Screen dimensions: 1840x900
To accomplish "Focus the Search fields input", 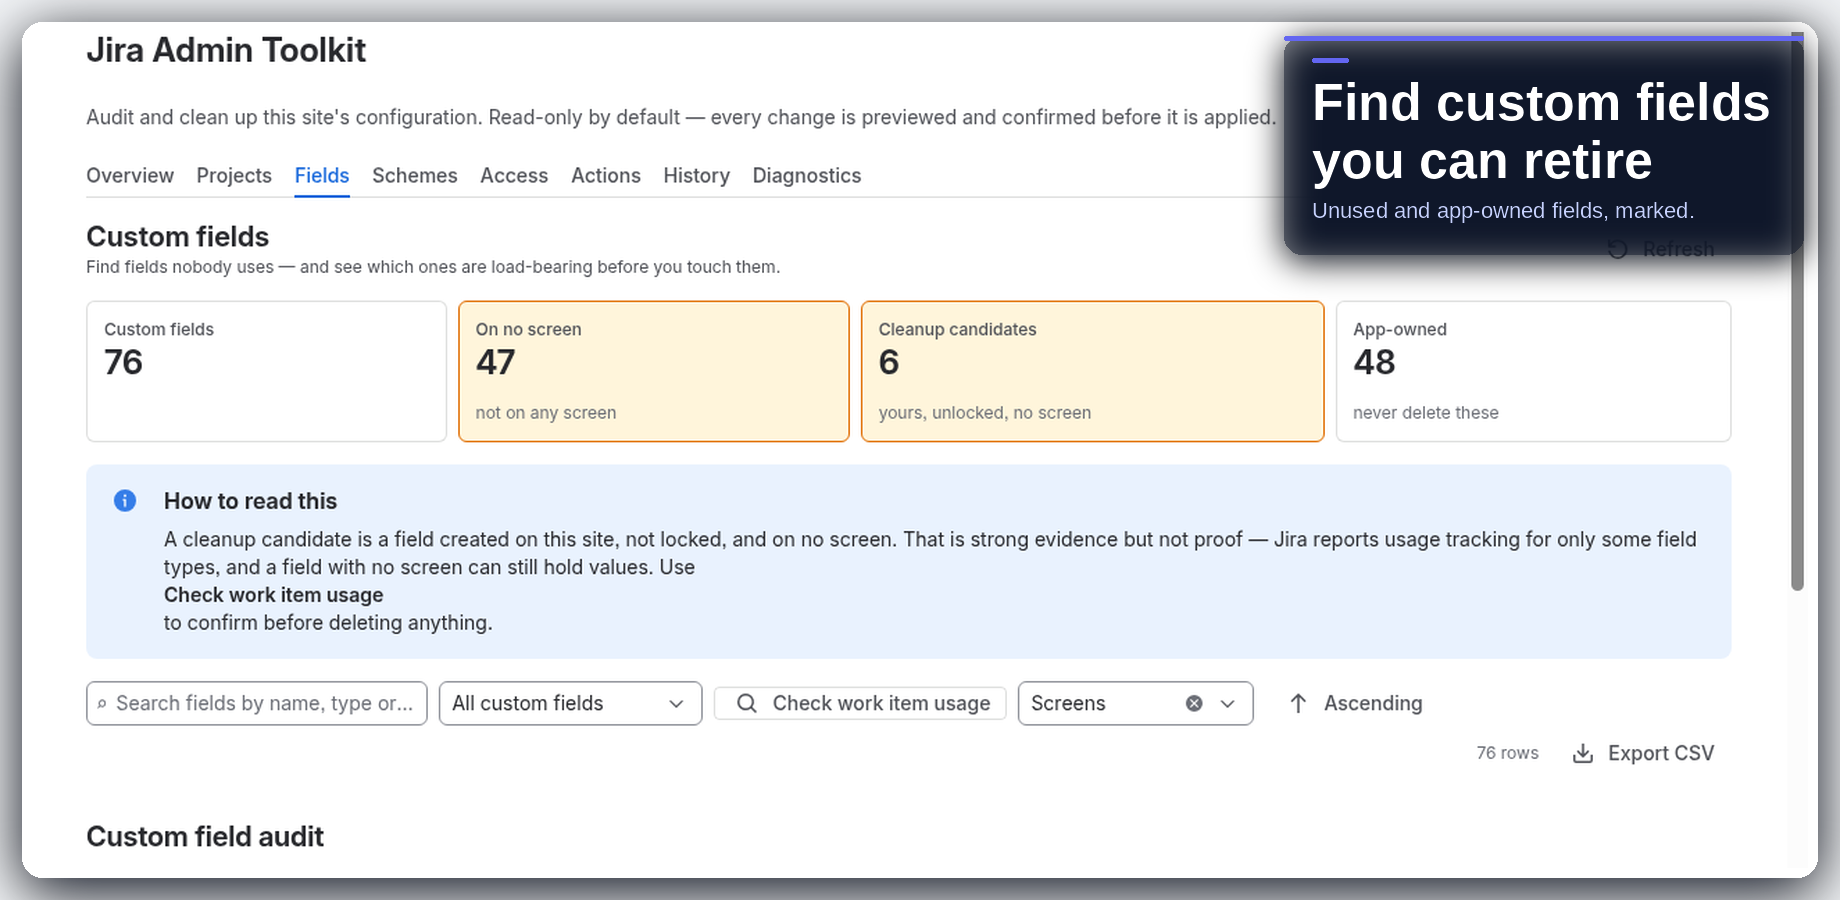I will [257, 703].
